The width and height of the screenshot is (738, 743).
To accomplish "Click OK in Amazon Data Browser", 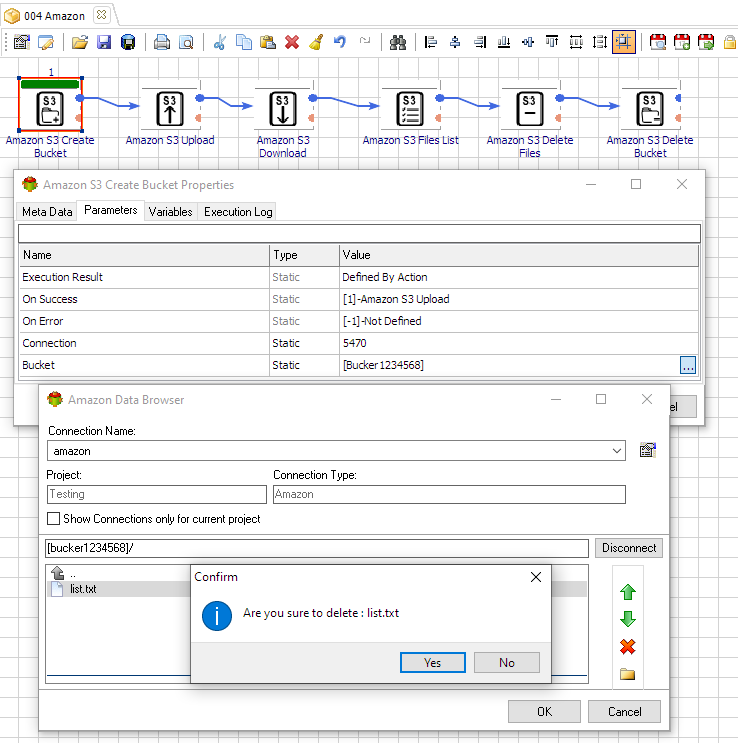I will click(544, 712).
